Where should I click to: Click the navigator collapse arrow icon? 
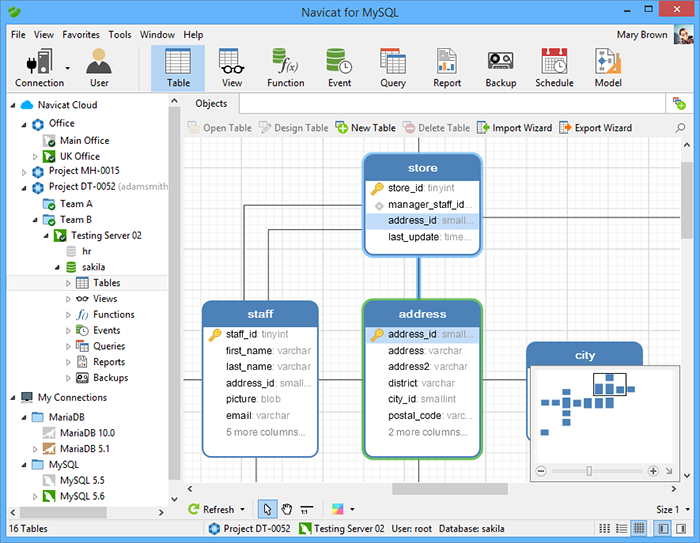(x=669, y=471)
